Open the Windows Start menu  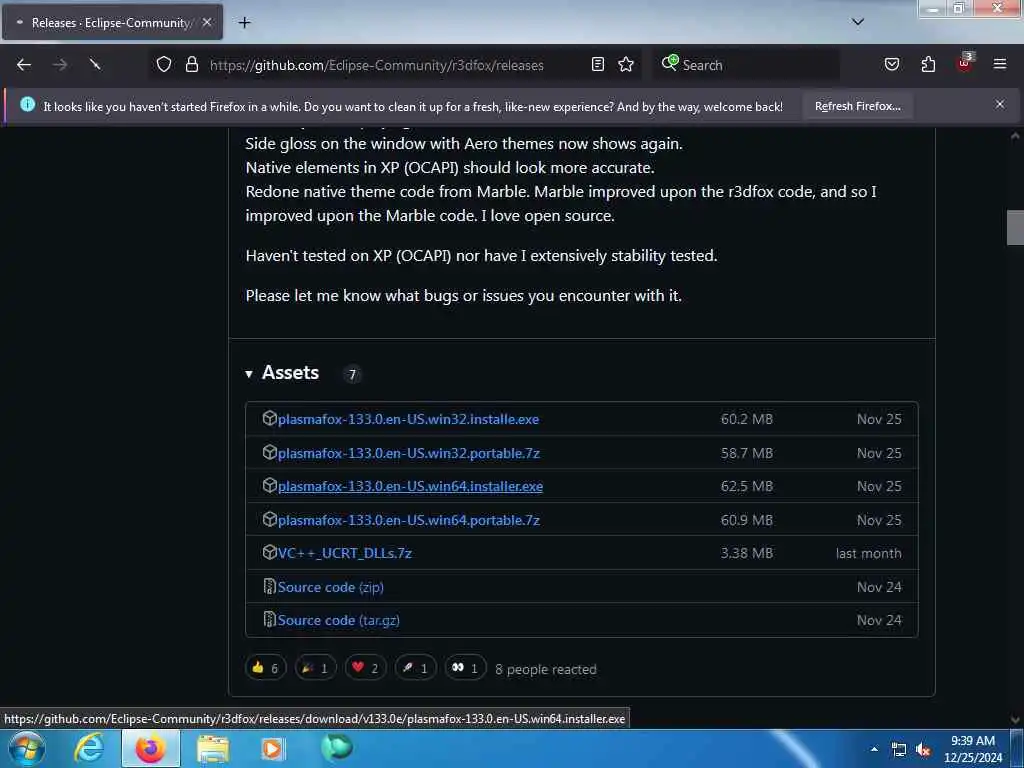coord(26,748)
